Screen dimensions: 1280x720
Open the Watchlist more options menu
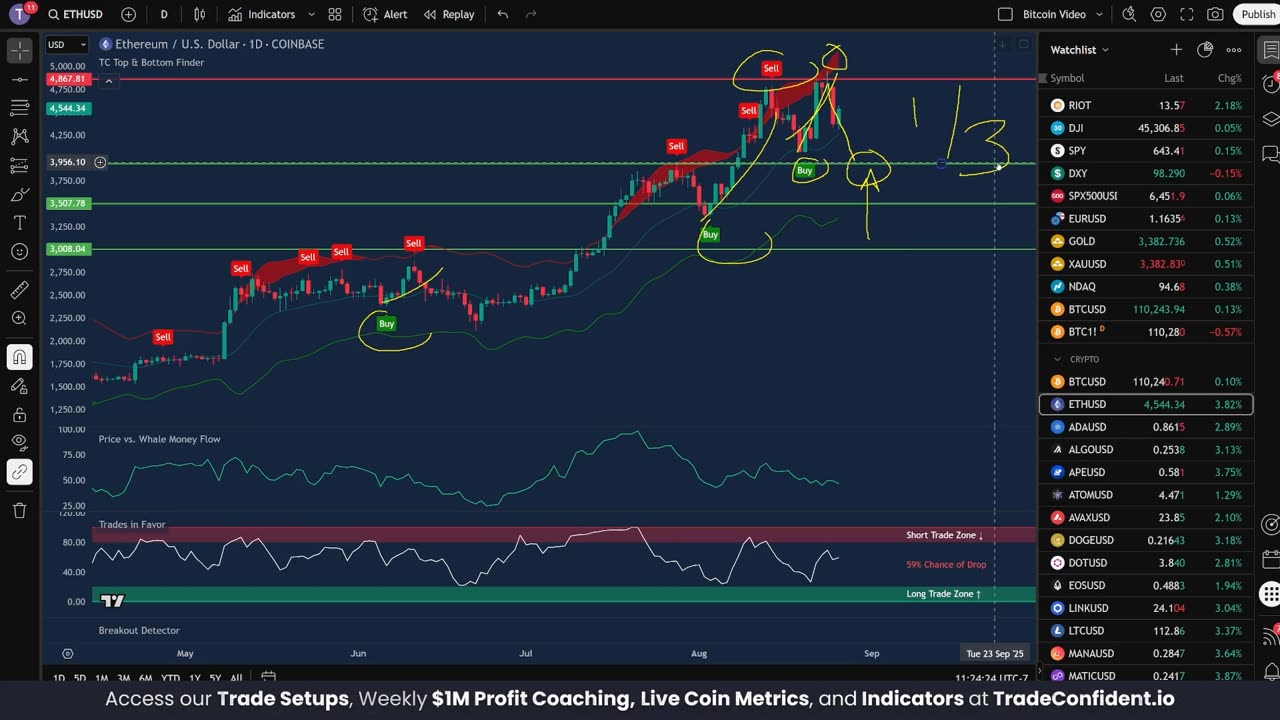pyautogui.click(x=1234, y=49)
